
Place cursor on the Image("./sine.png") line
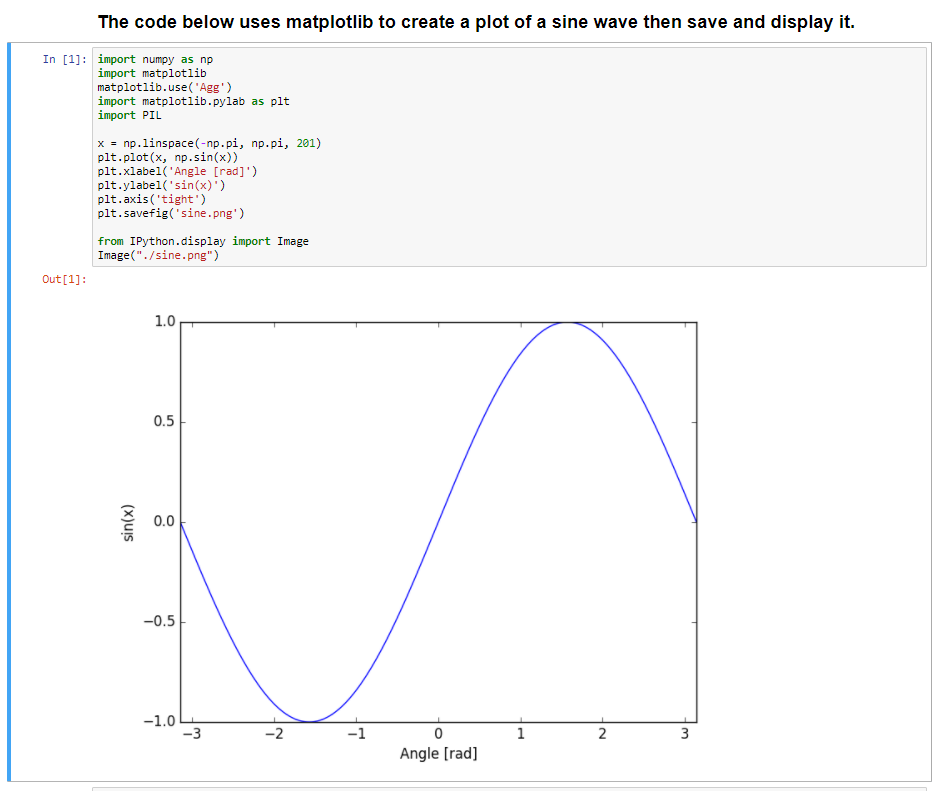(158, 255)
